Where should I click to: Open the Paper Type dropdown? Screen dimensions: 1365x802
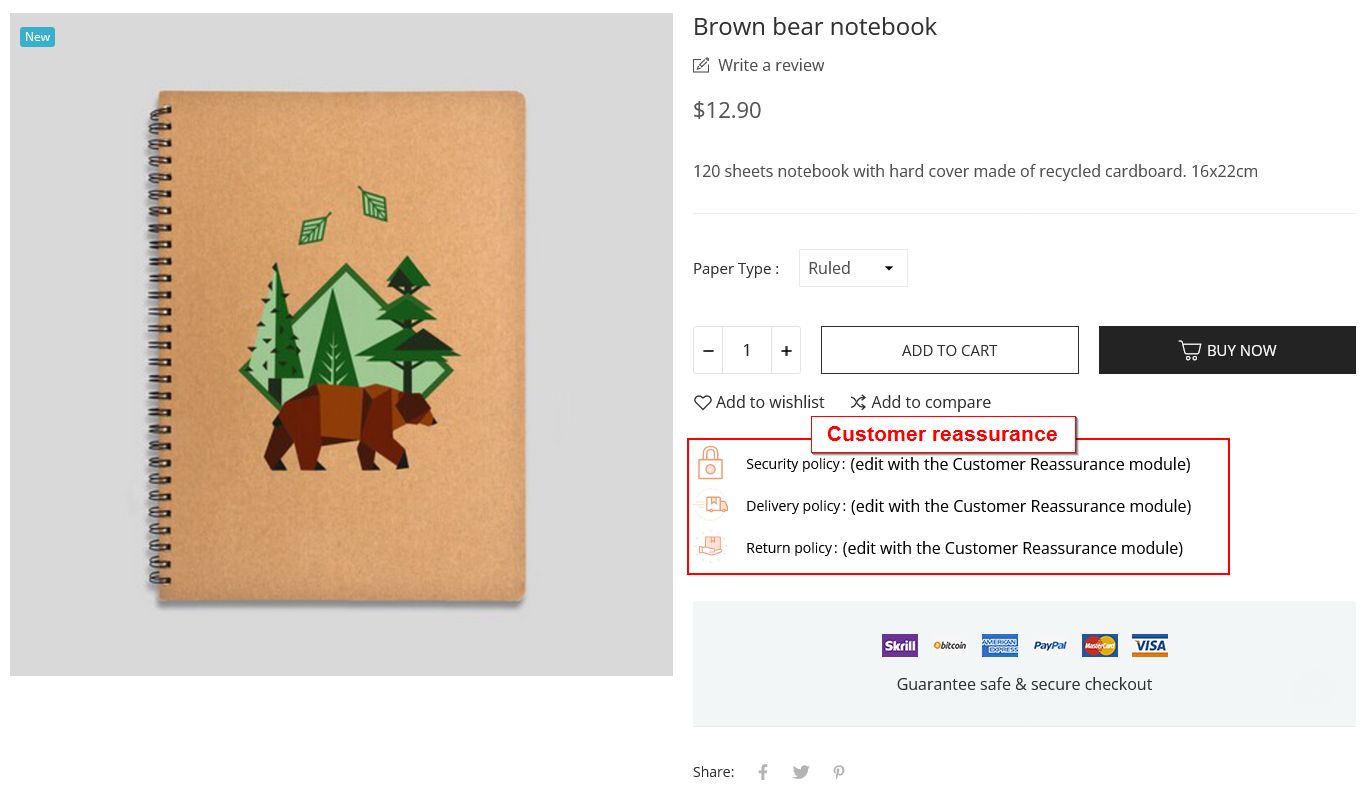[x=853, y=268]
